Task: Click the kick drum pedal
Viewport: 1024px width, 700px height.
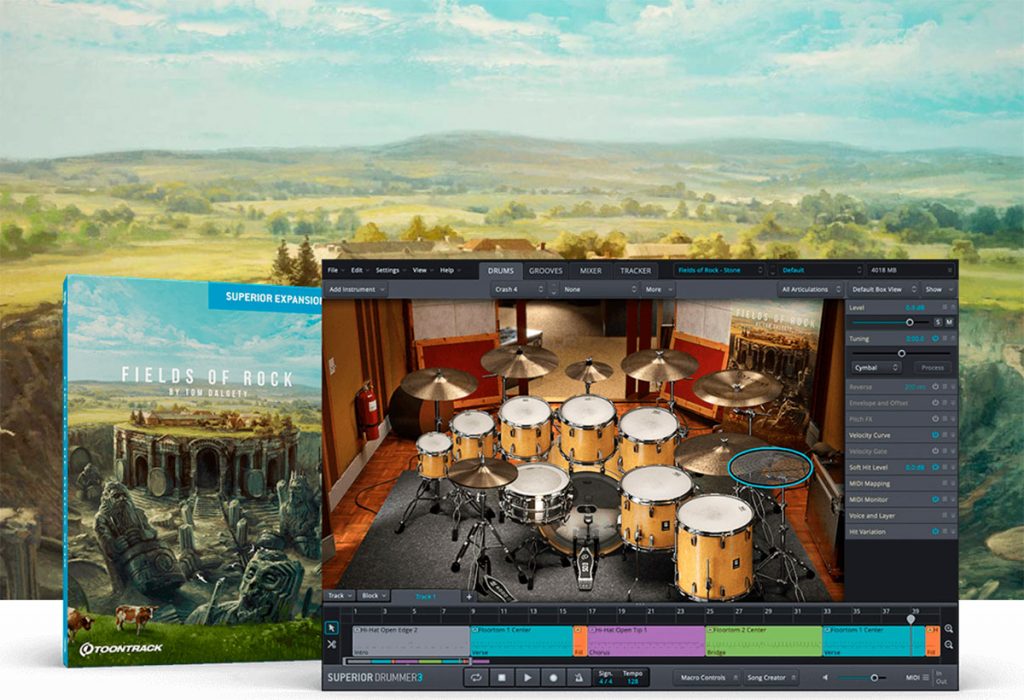Action: pyautogui.click(x=584, y=567)
